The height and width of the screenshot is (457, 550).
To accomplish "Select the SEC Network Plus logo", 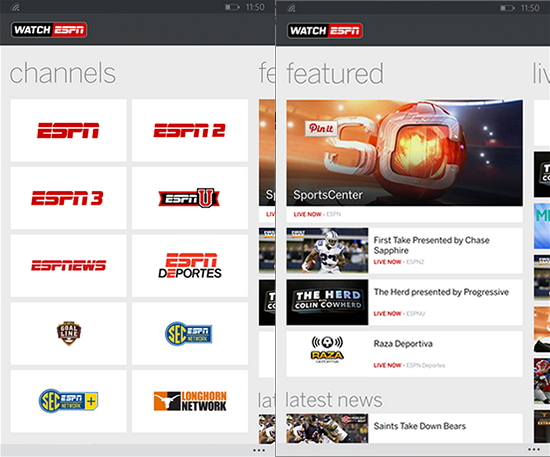I will click(x=68, y=401).
